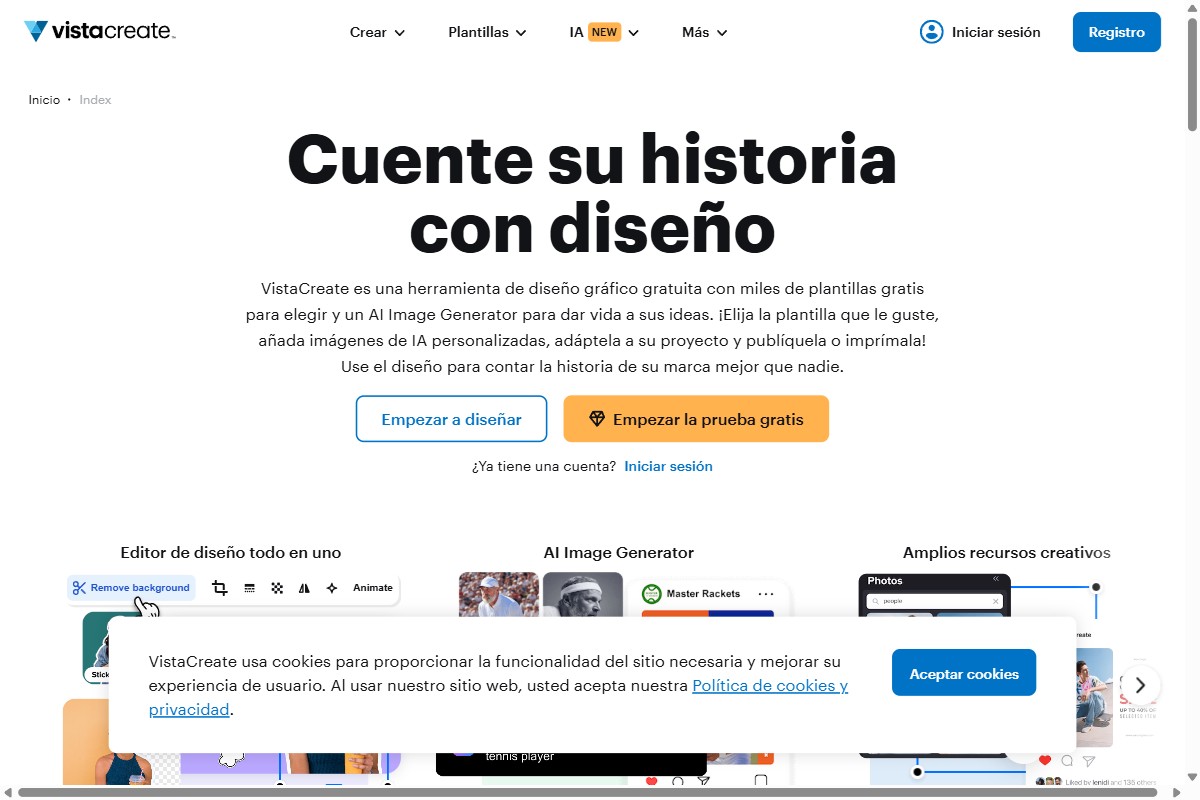Click the diamond icon on the free trial button
This screenshot has height=800, width=1200.
tap(597, 419)
